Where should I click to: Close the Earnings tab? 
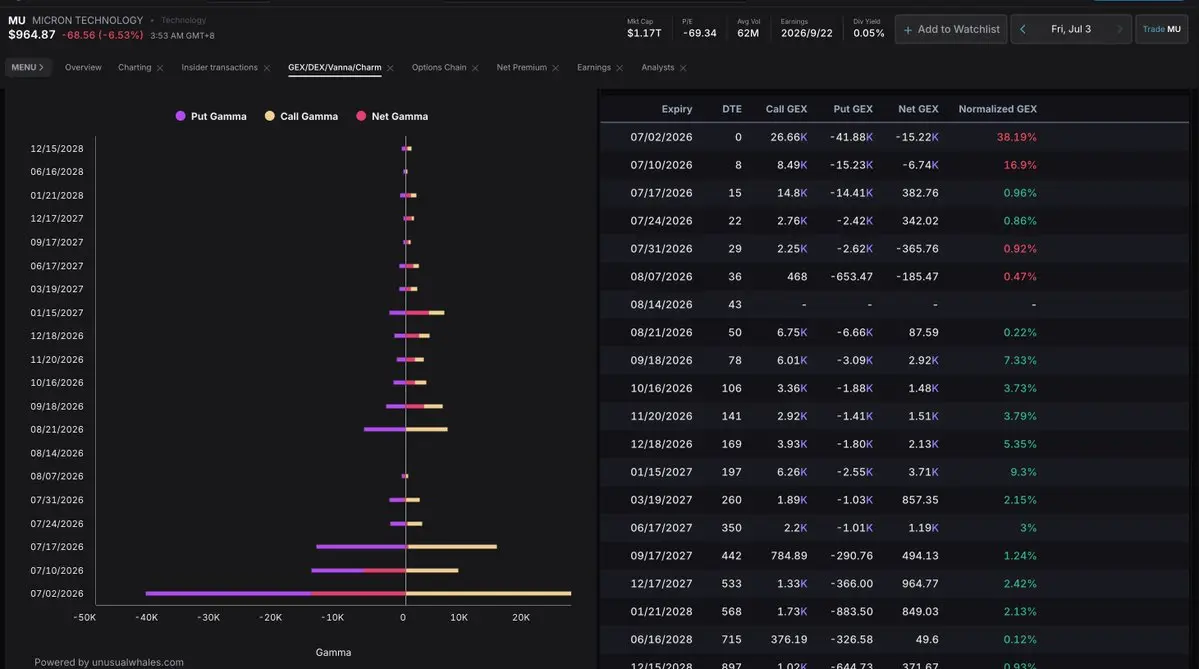(x=619, y=68)
